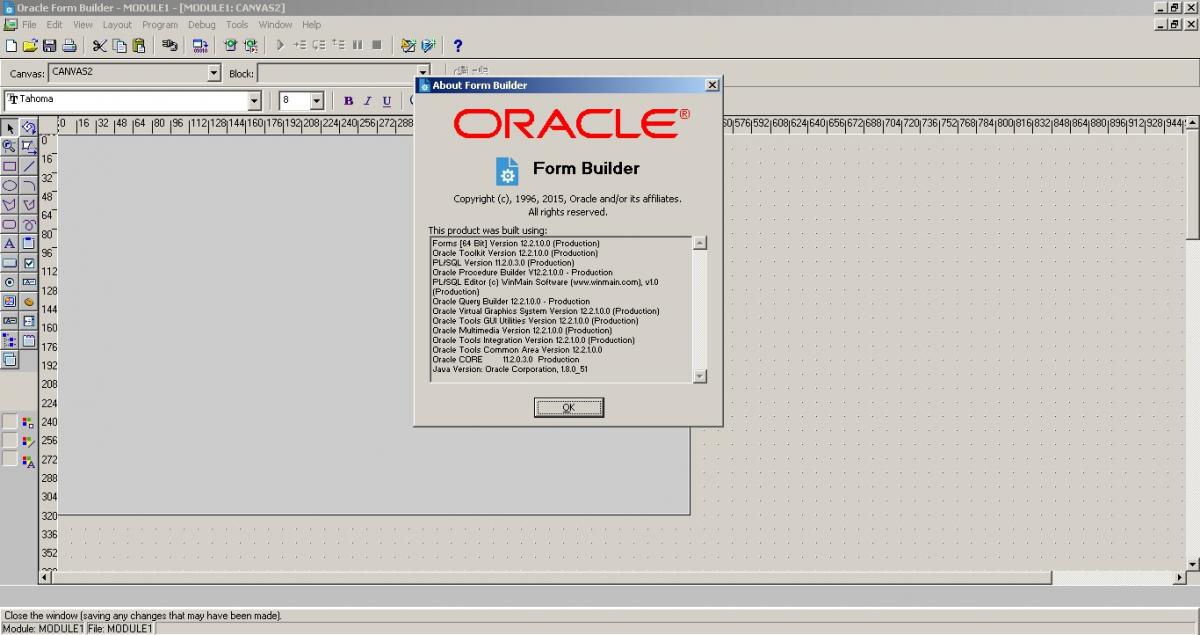Screen dimensions: 1200x635
Task: Open the Canvas dropdown list
Action: [214, 73]
